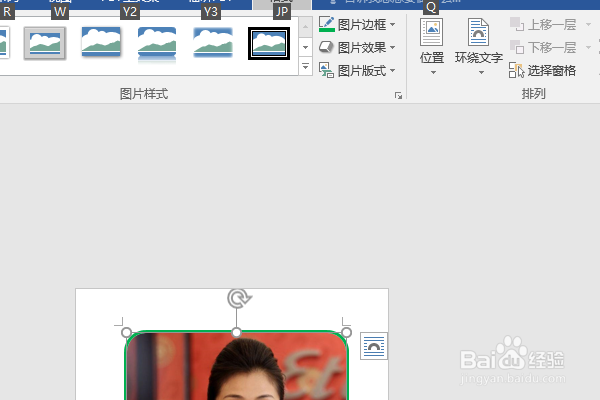Click the Y2 key tip tab
Screen dimensions: 600x400
point(130,12)
